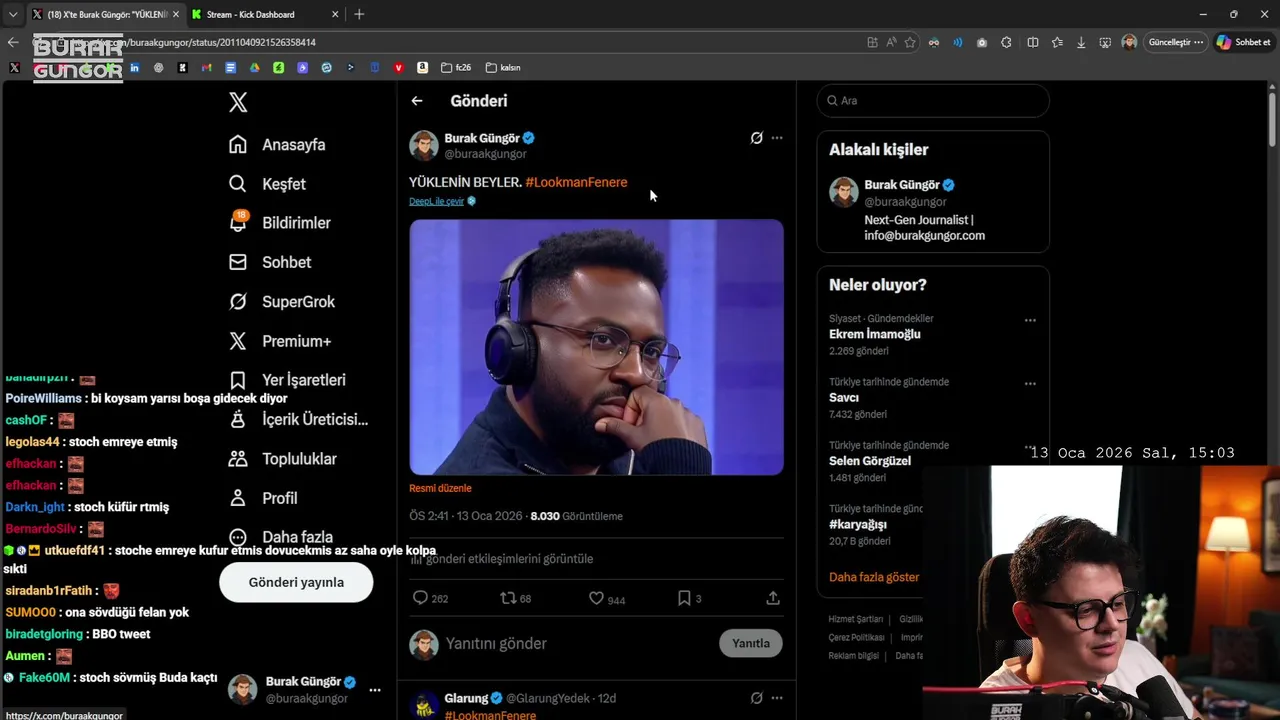This screenshot has height=720, width=1280.
Task: Click the Yanıtla button
Action: click(x=751, y=643)
